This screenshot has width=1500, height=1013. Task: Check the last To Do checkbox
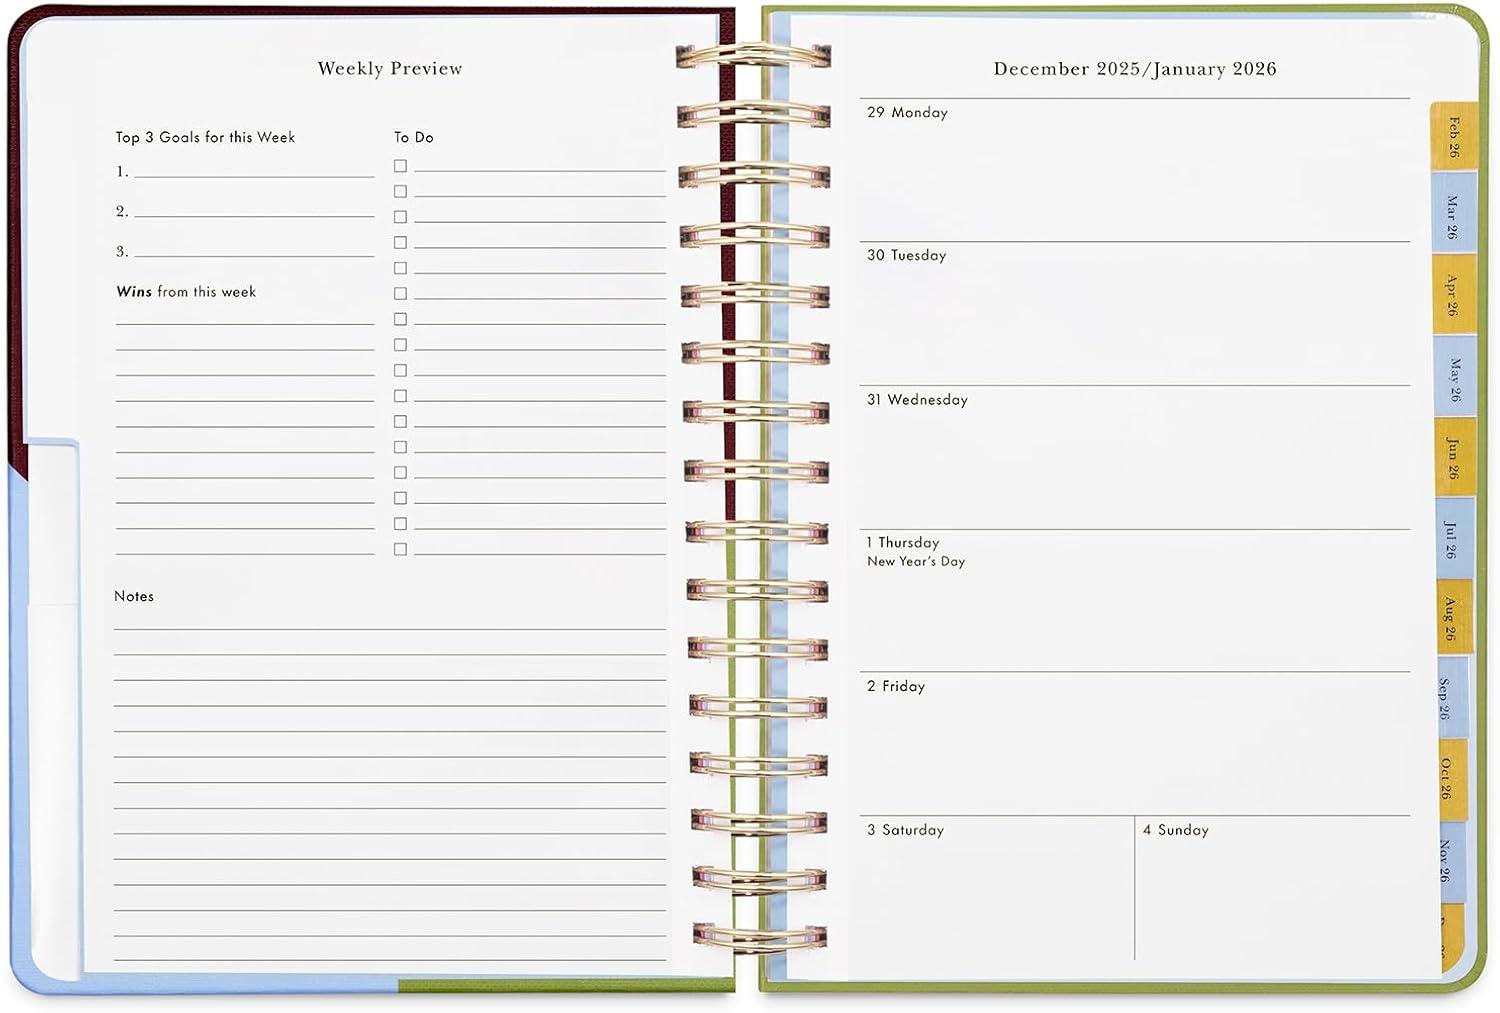coord(400,549)
